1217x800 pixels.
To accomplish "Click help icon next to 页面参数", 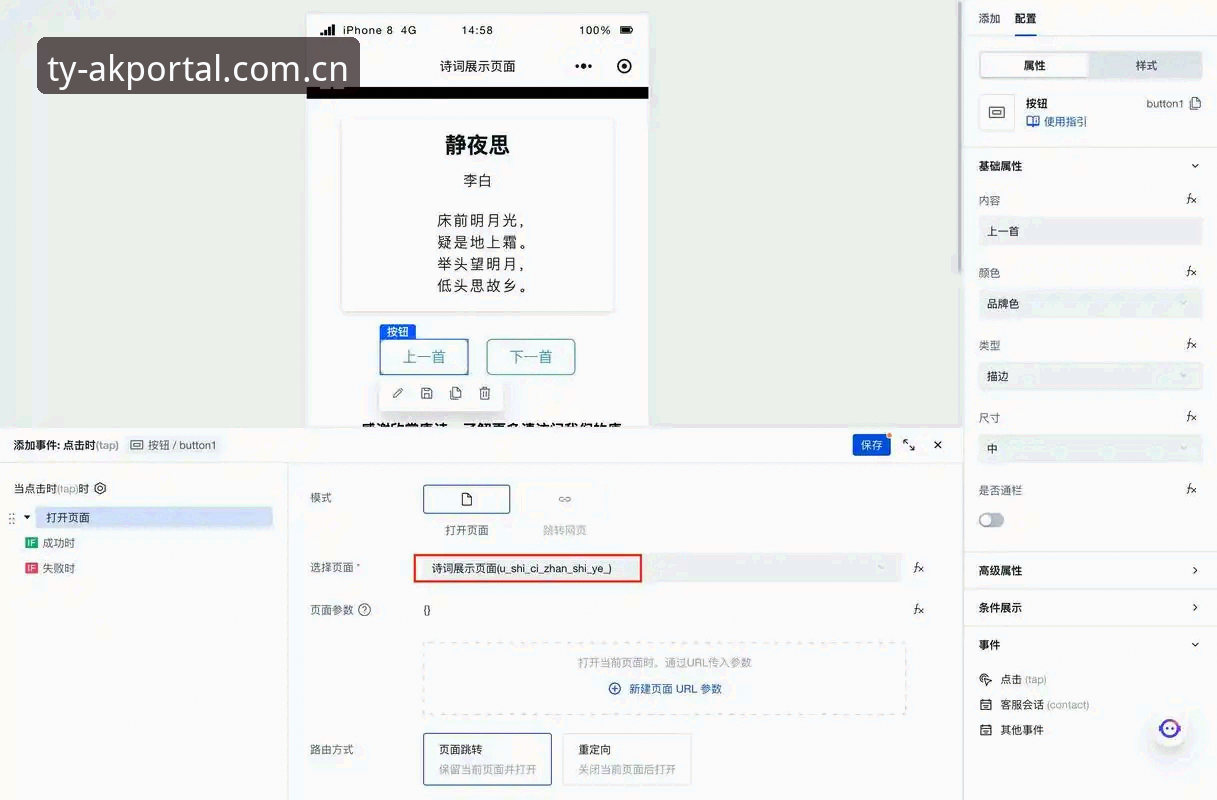I will click(x=364, y=610).
